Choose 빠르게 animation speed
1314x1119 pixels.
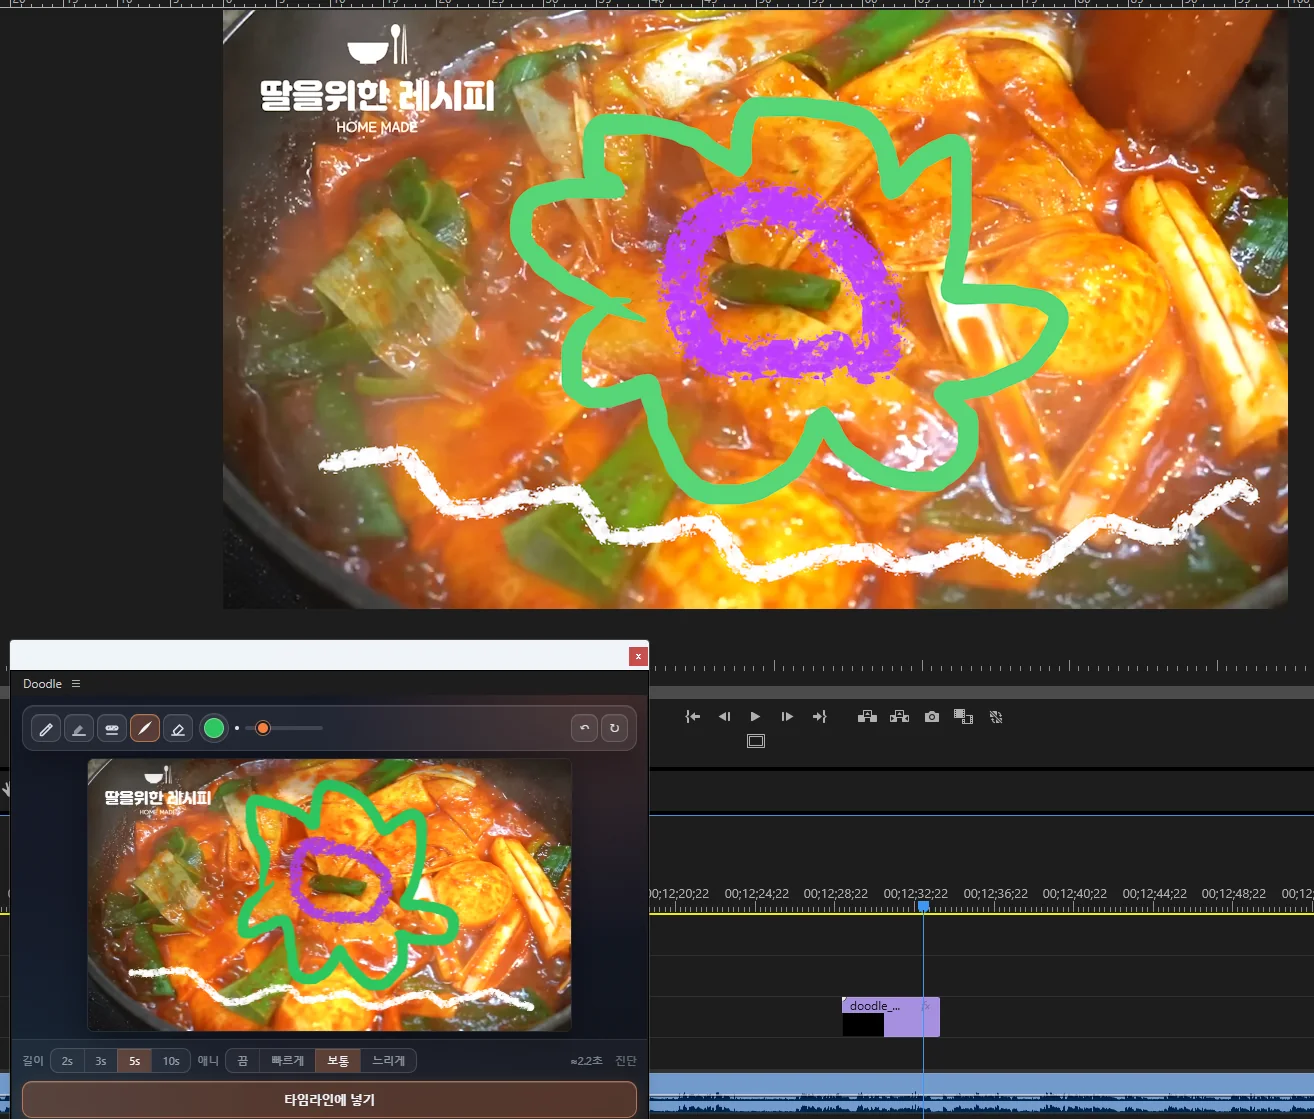(x=287, y=1061)
